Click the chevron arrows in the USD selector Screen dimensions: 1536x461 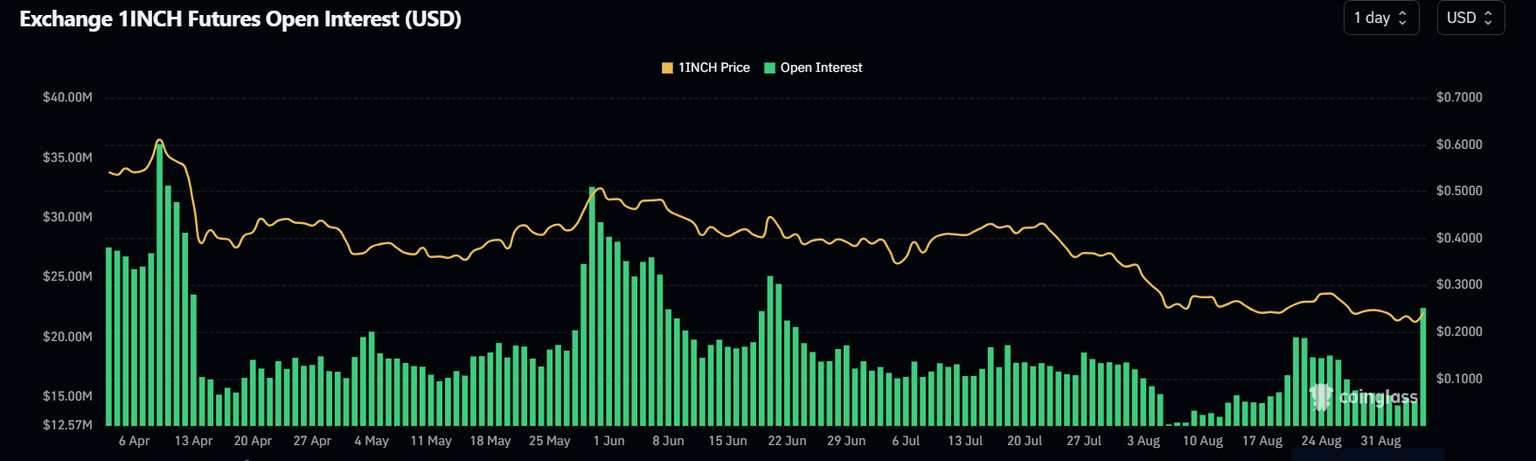tap(1488, 18)
